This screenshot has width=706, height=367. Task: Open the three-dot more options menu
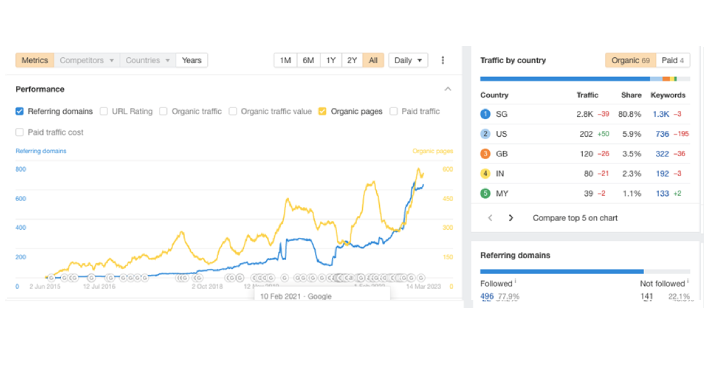click(x=443, y=60)
